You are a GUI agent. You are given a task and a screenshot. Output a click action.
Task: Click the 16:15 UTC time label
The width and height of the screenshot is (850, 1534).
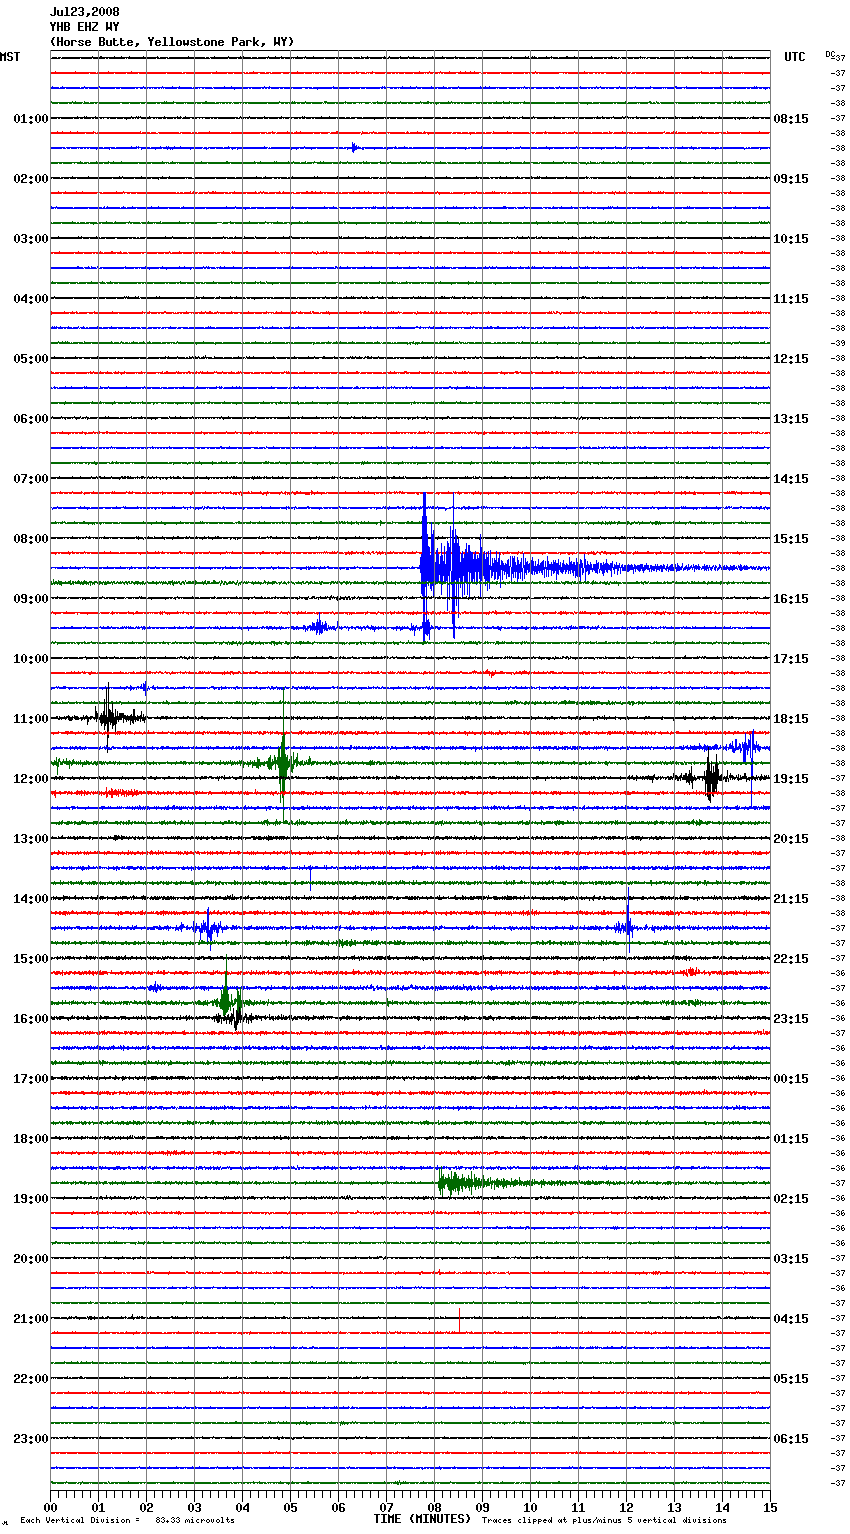click(791, 599)
